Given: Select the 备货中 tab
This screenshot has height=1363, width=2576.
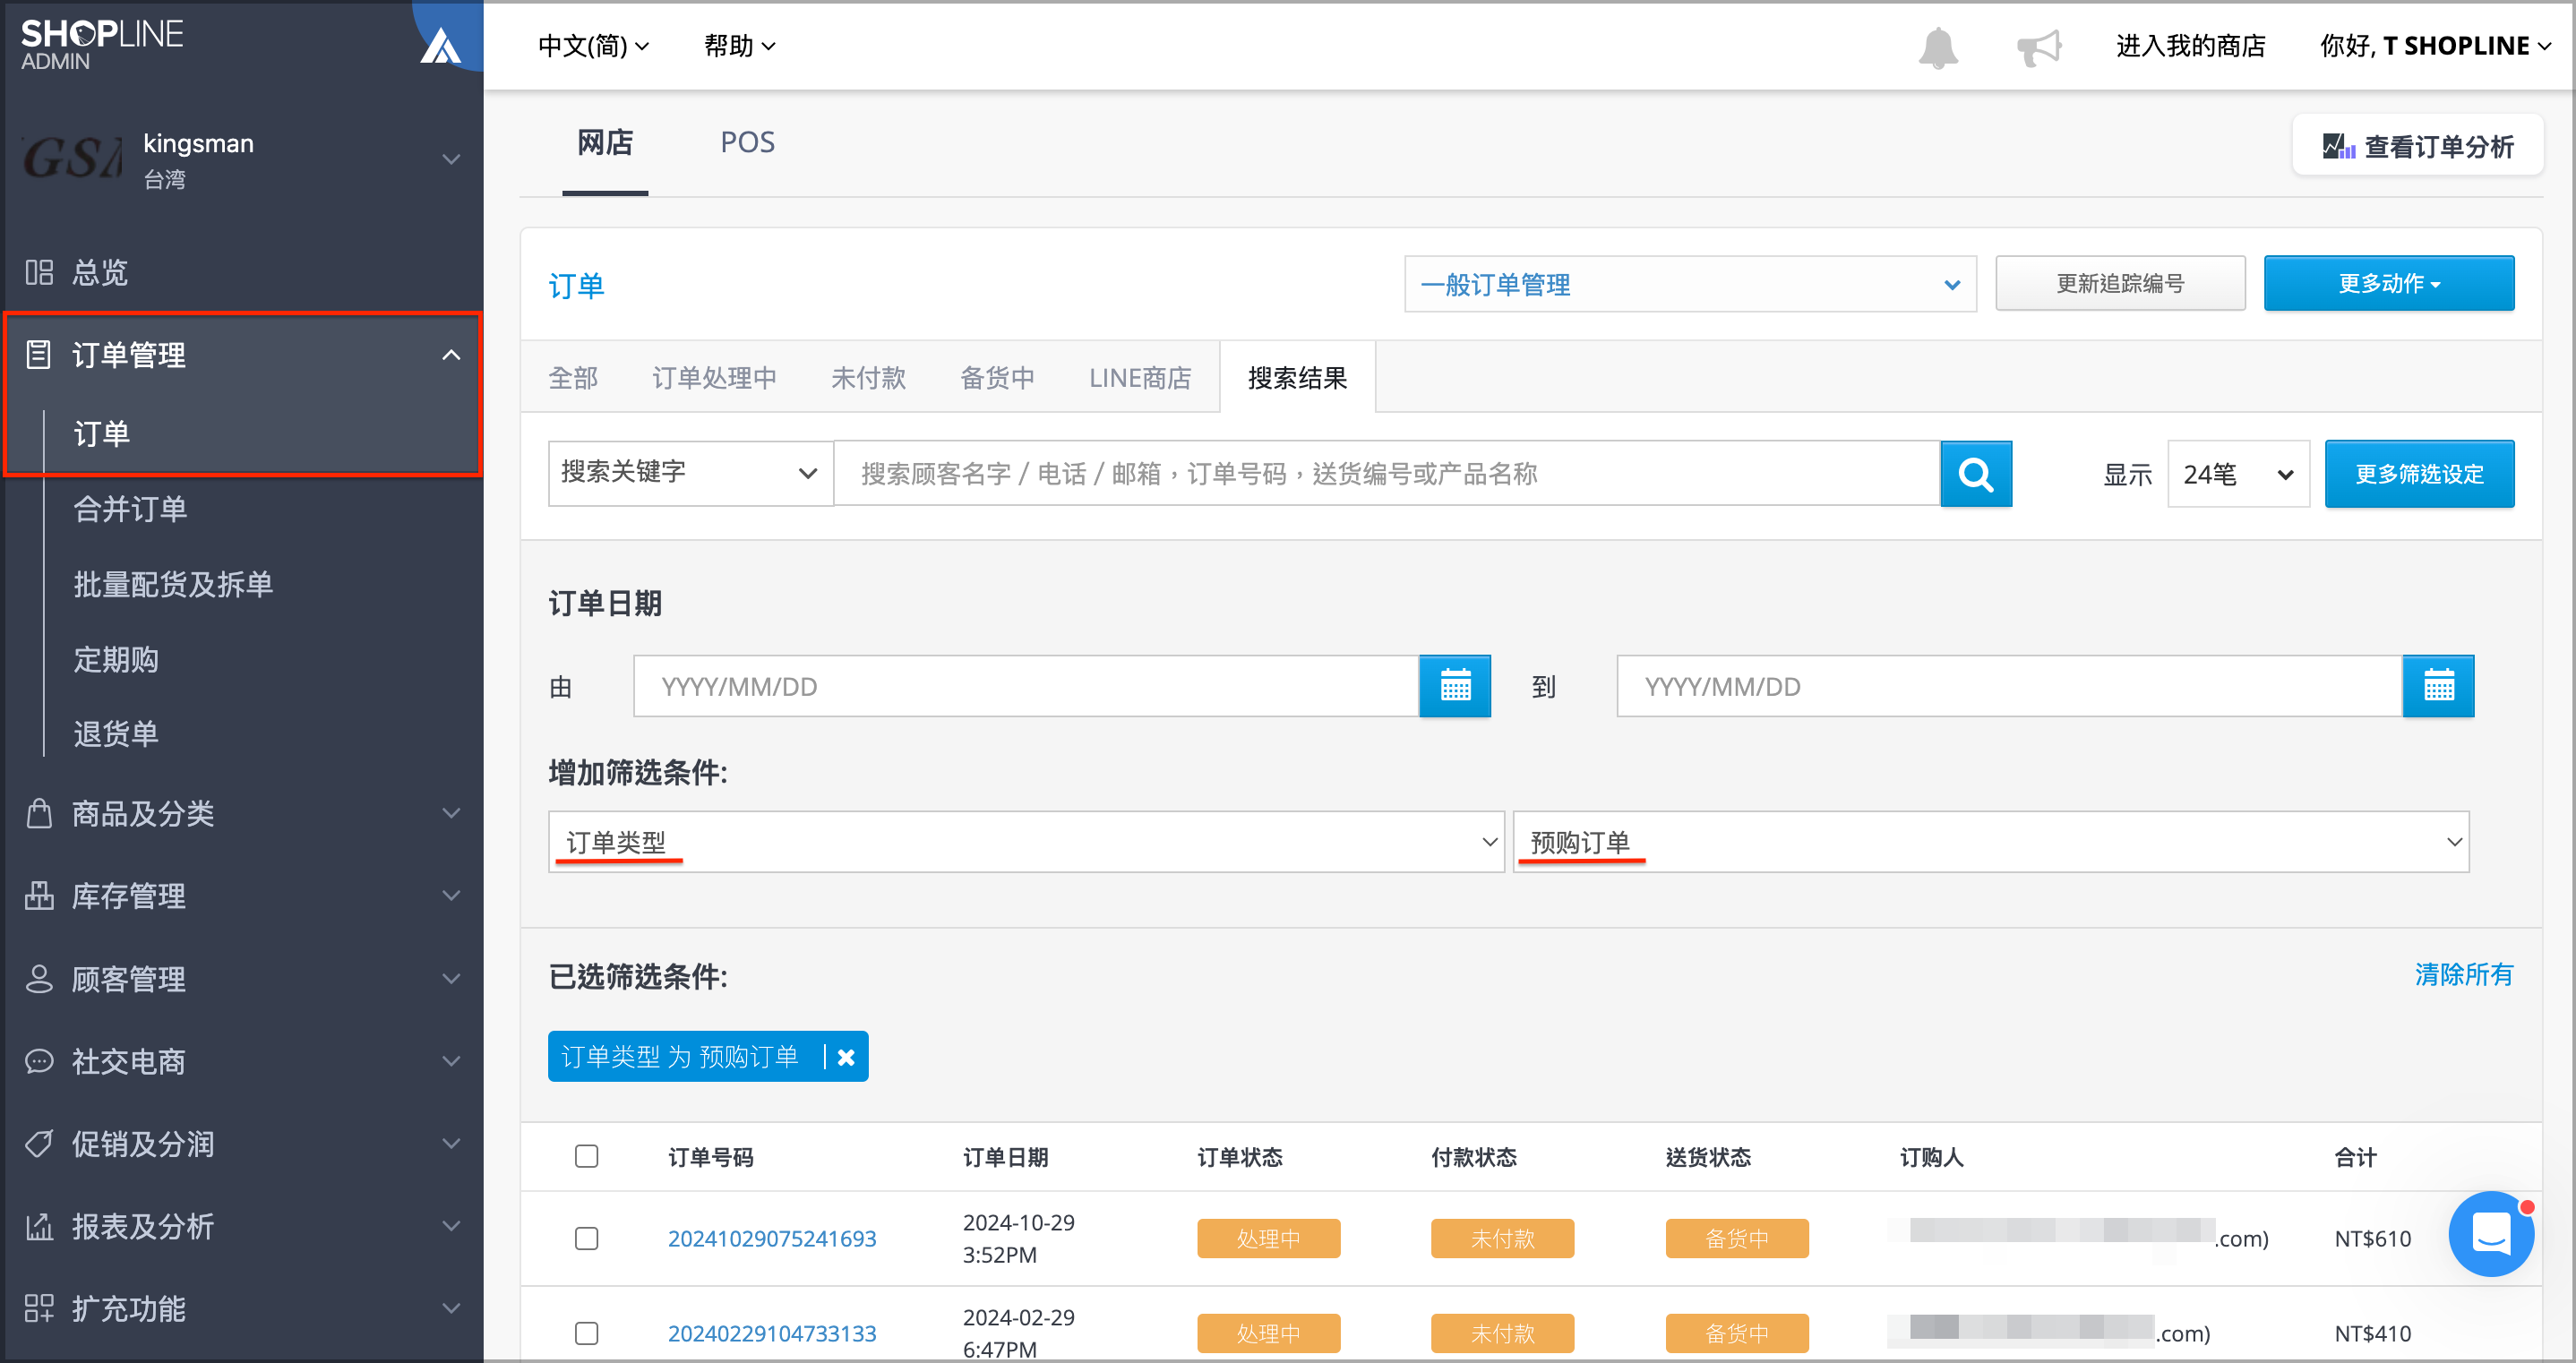Looking at the screenshot, I should [x=997, y=377].
